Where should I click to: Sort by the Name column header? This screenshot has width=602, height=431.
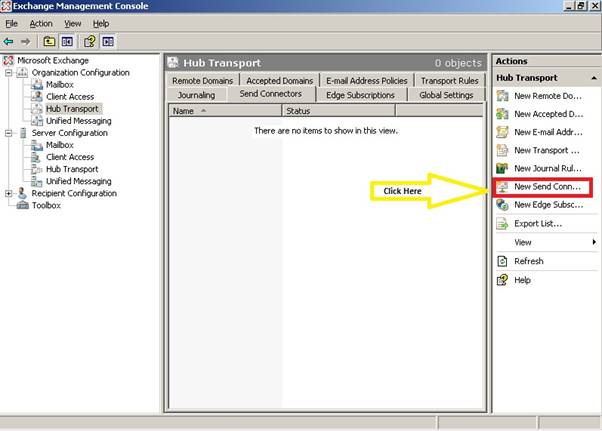click(225, 111)
